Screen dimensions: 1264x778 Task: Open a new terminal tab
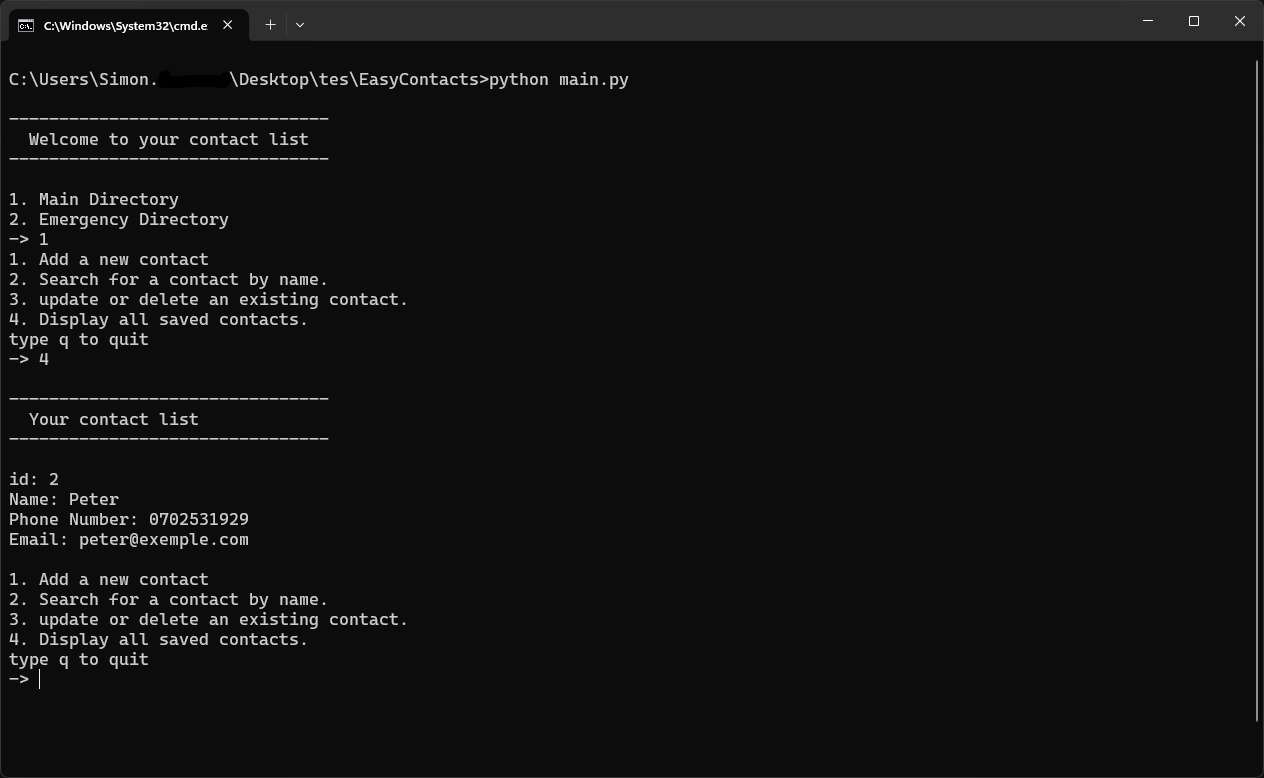269,24
